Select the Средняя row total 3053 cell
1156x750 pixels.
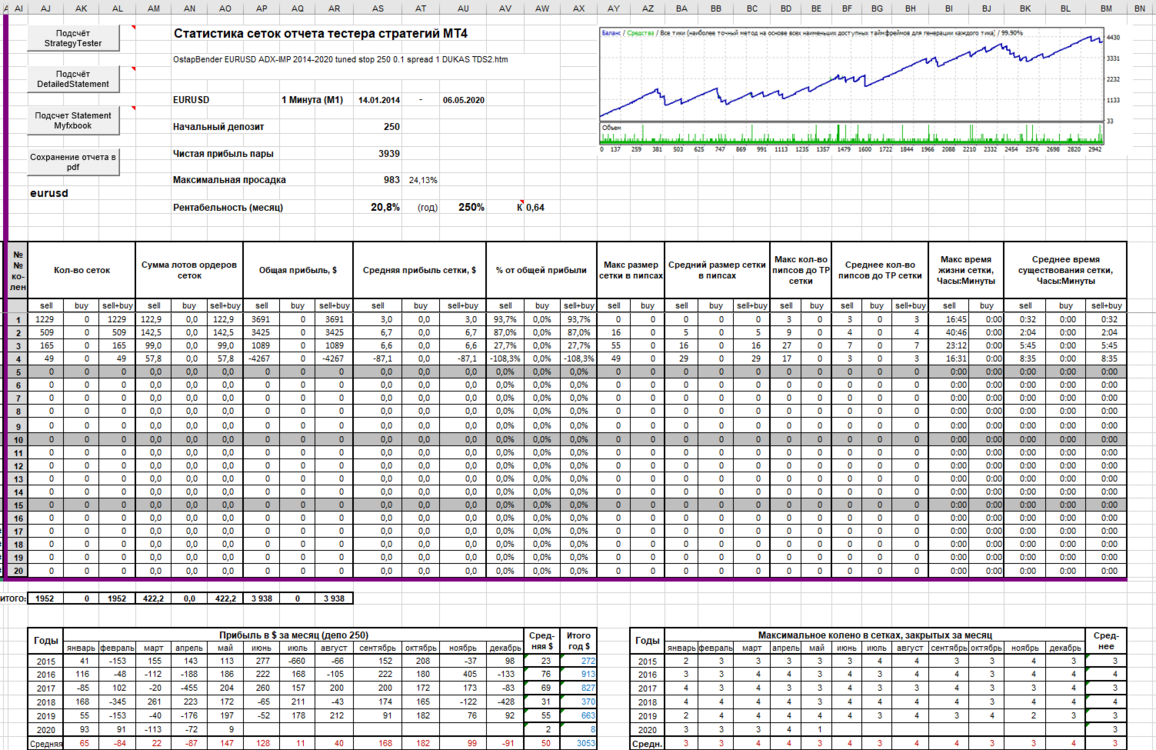coord(579,743)
